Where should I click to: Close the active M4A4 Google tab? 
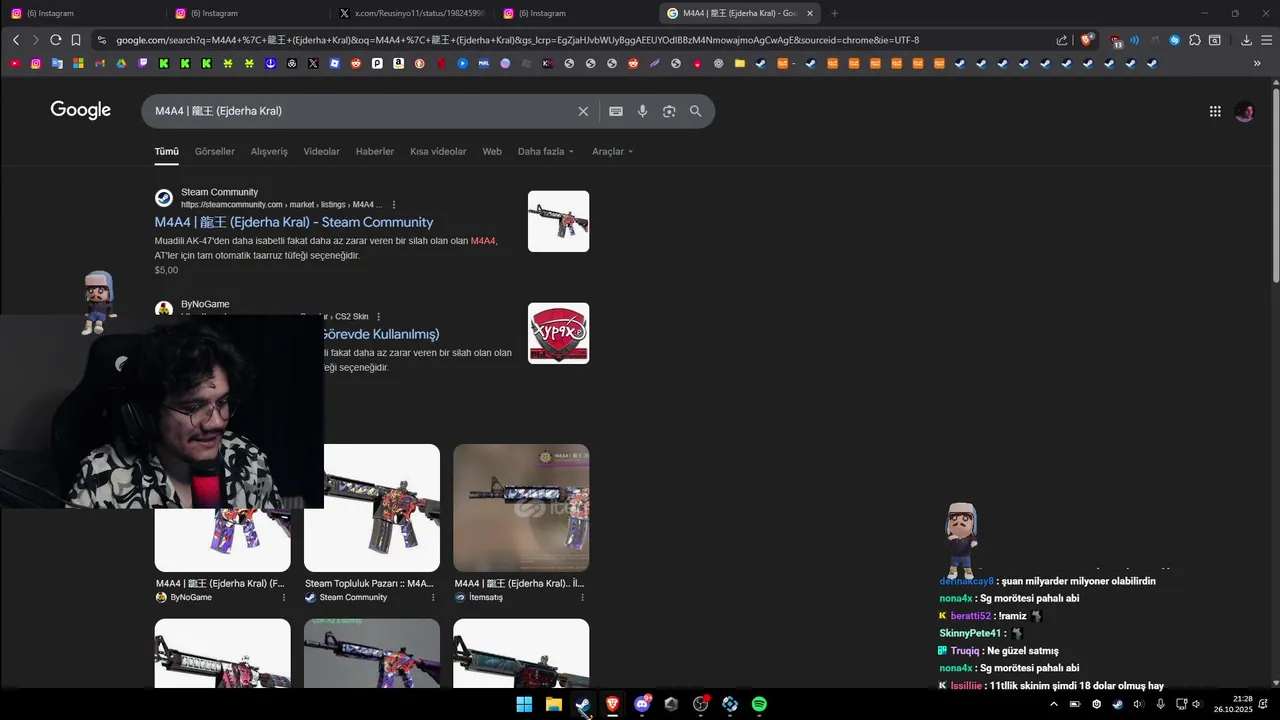810,13
